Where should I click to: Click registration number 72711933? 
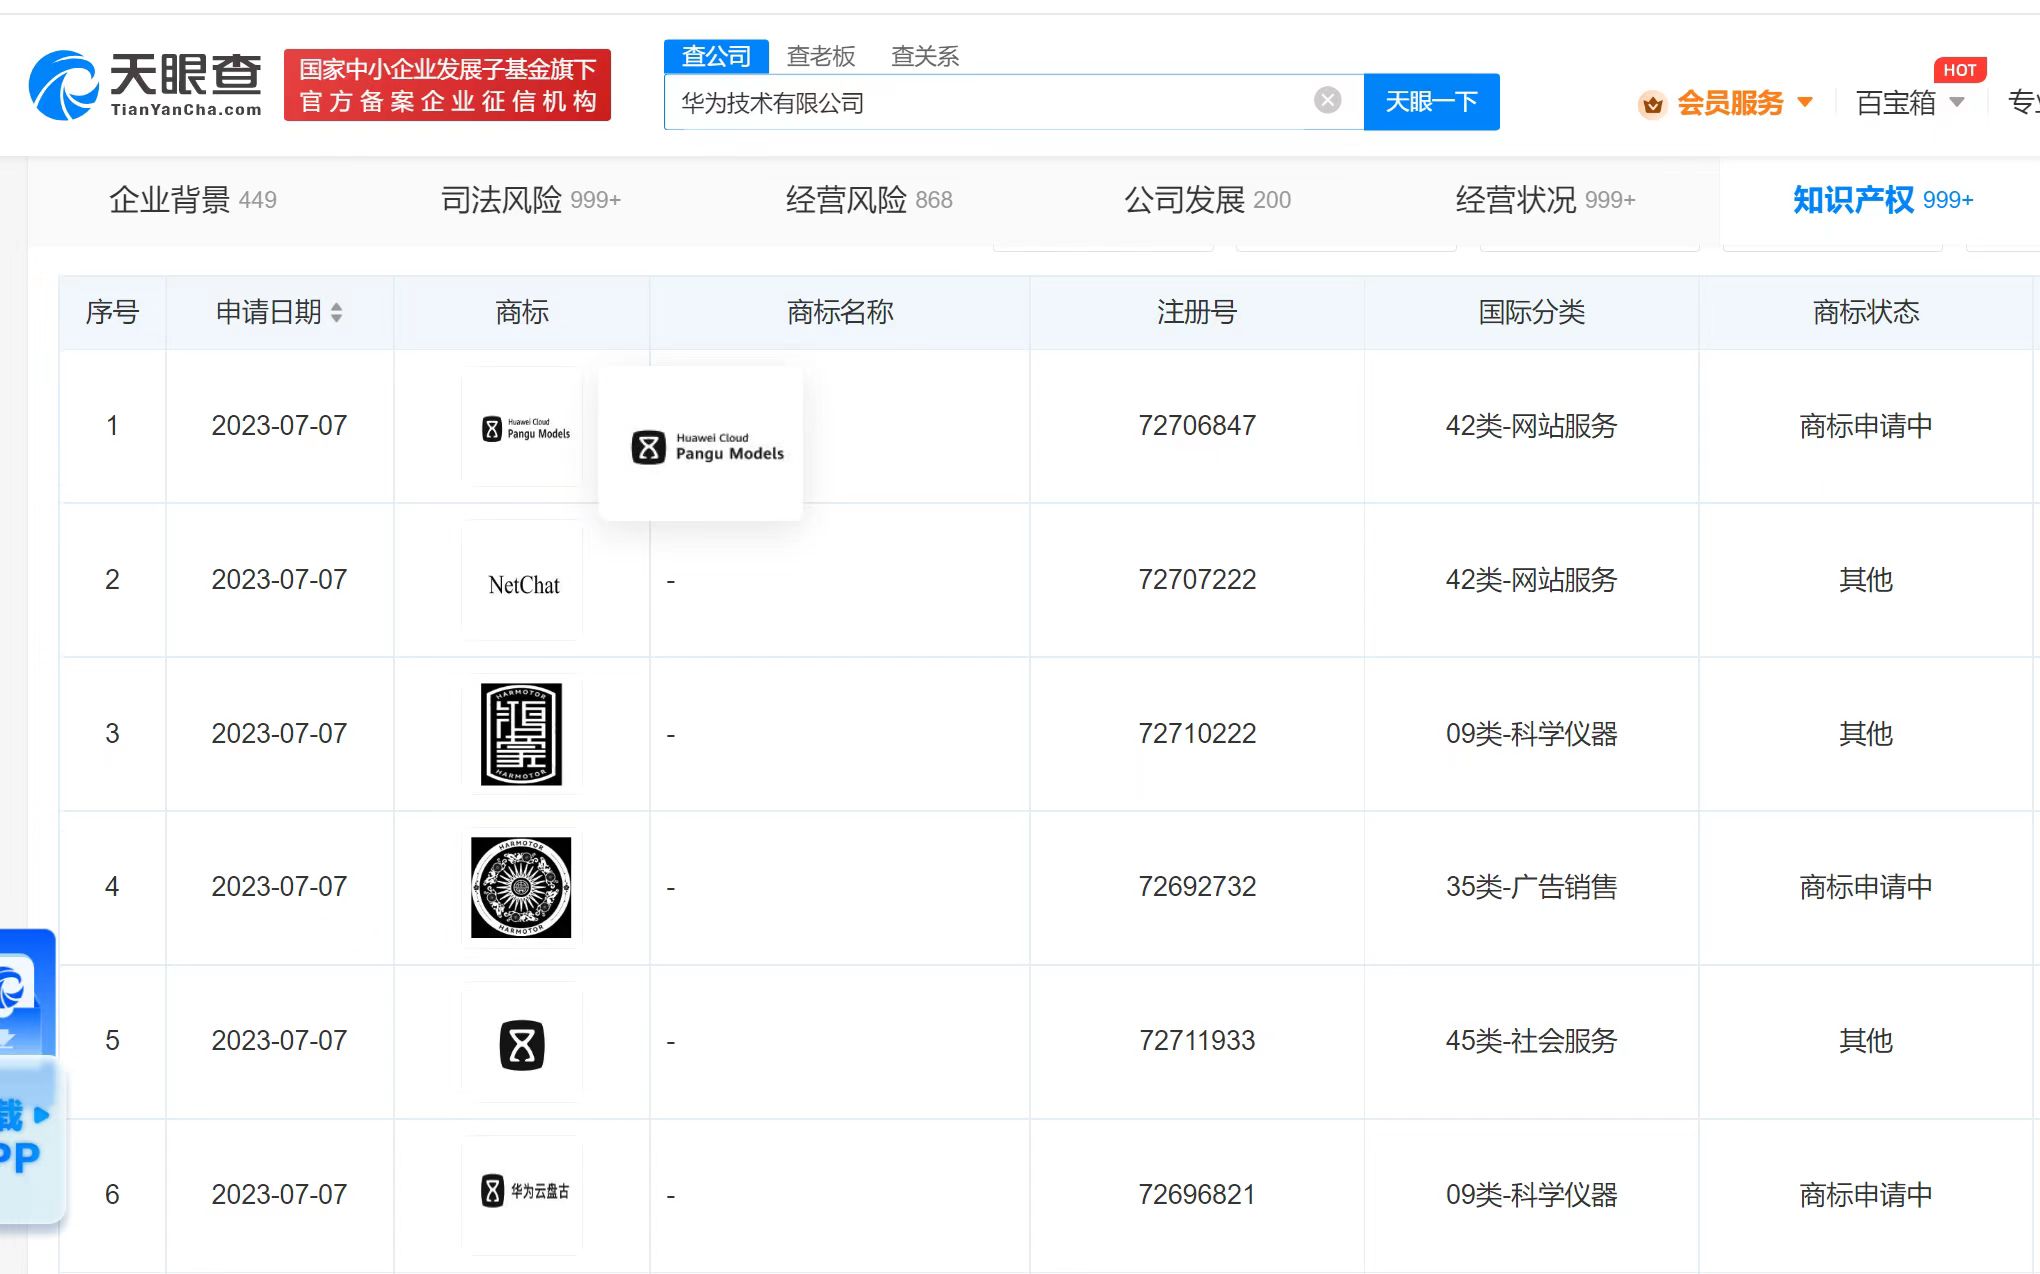(x=1197, y=1041)
